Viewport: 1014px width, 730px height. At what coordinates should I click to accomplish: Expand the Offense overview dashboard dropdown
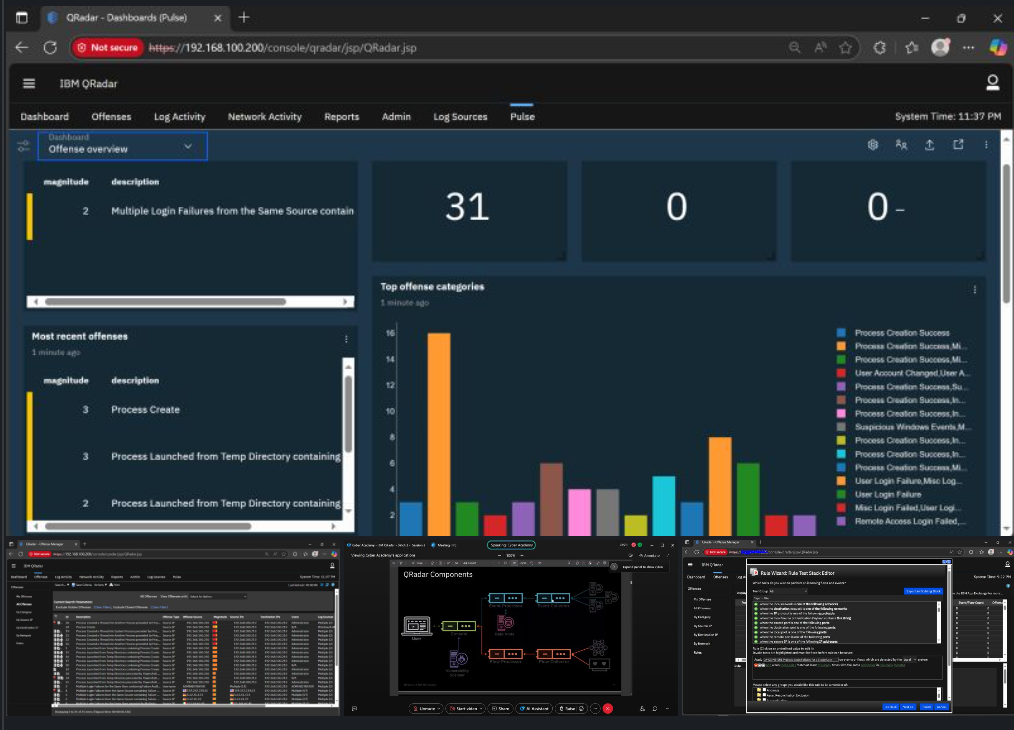pyautogui.click(x=122, y=145)
